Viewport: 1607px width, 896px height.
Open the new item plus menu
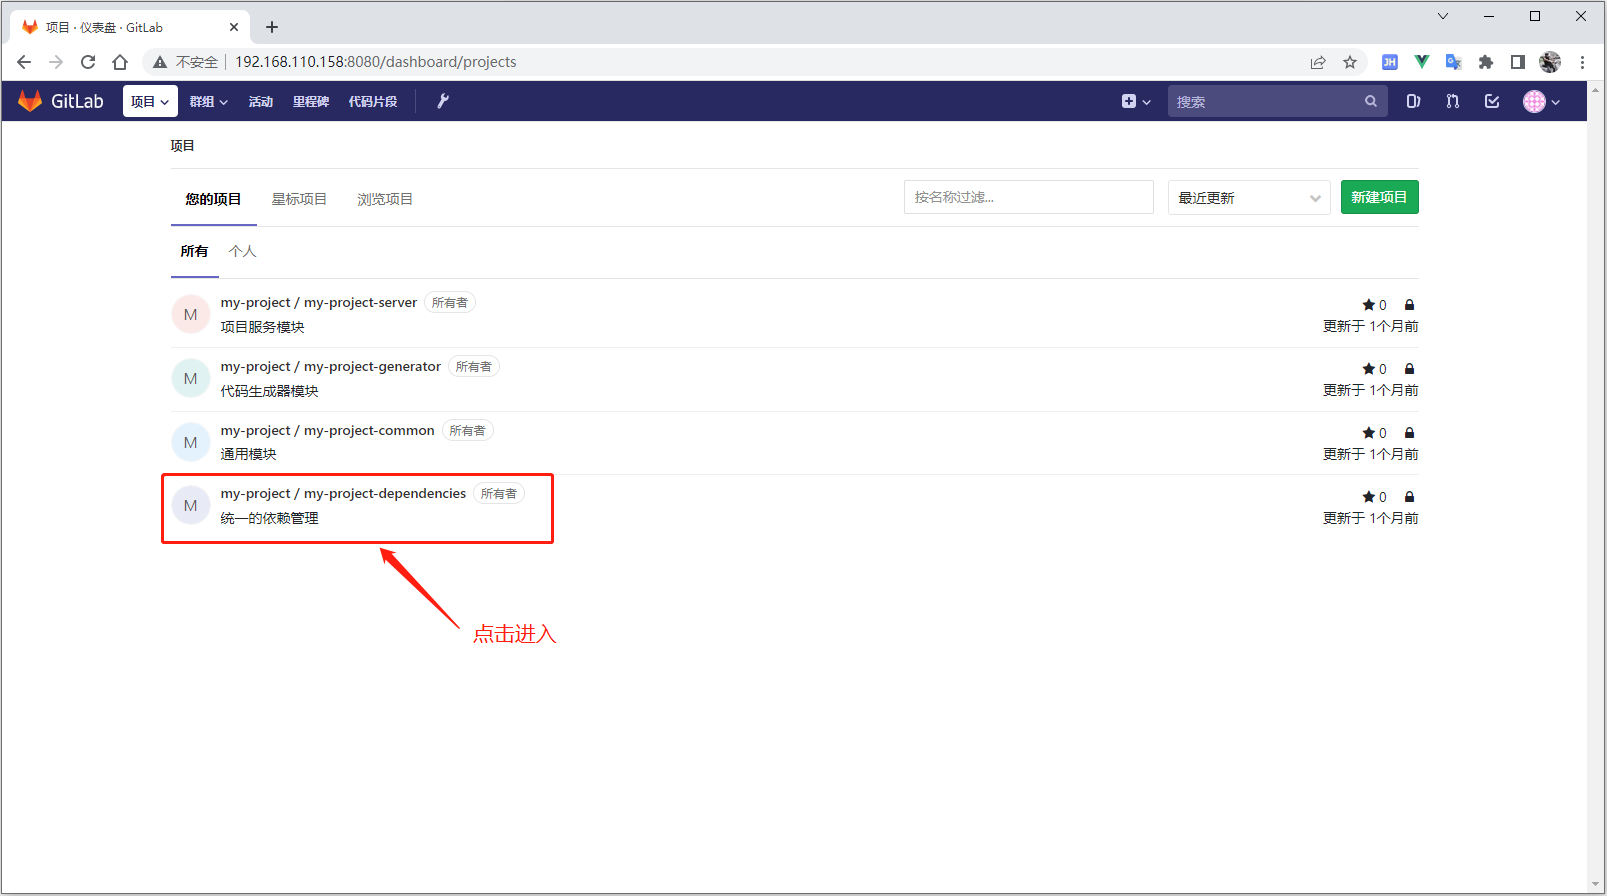[x=1136, y=101]
